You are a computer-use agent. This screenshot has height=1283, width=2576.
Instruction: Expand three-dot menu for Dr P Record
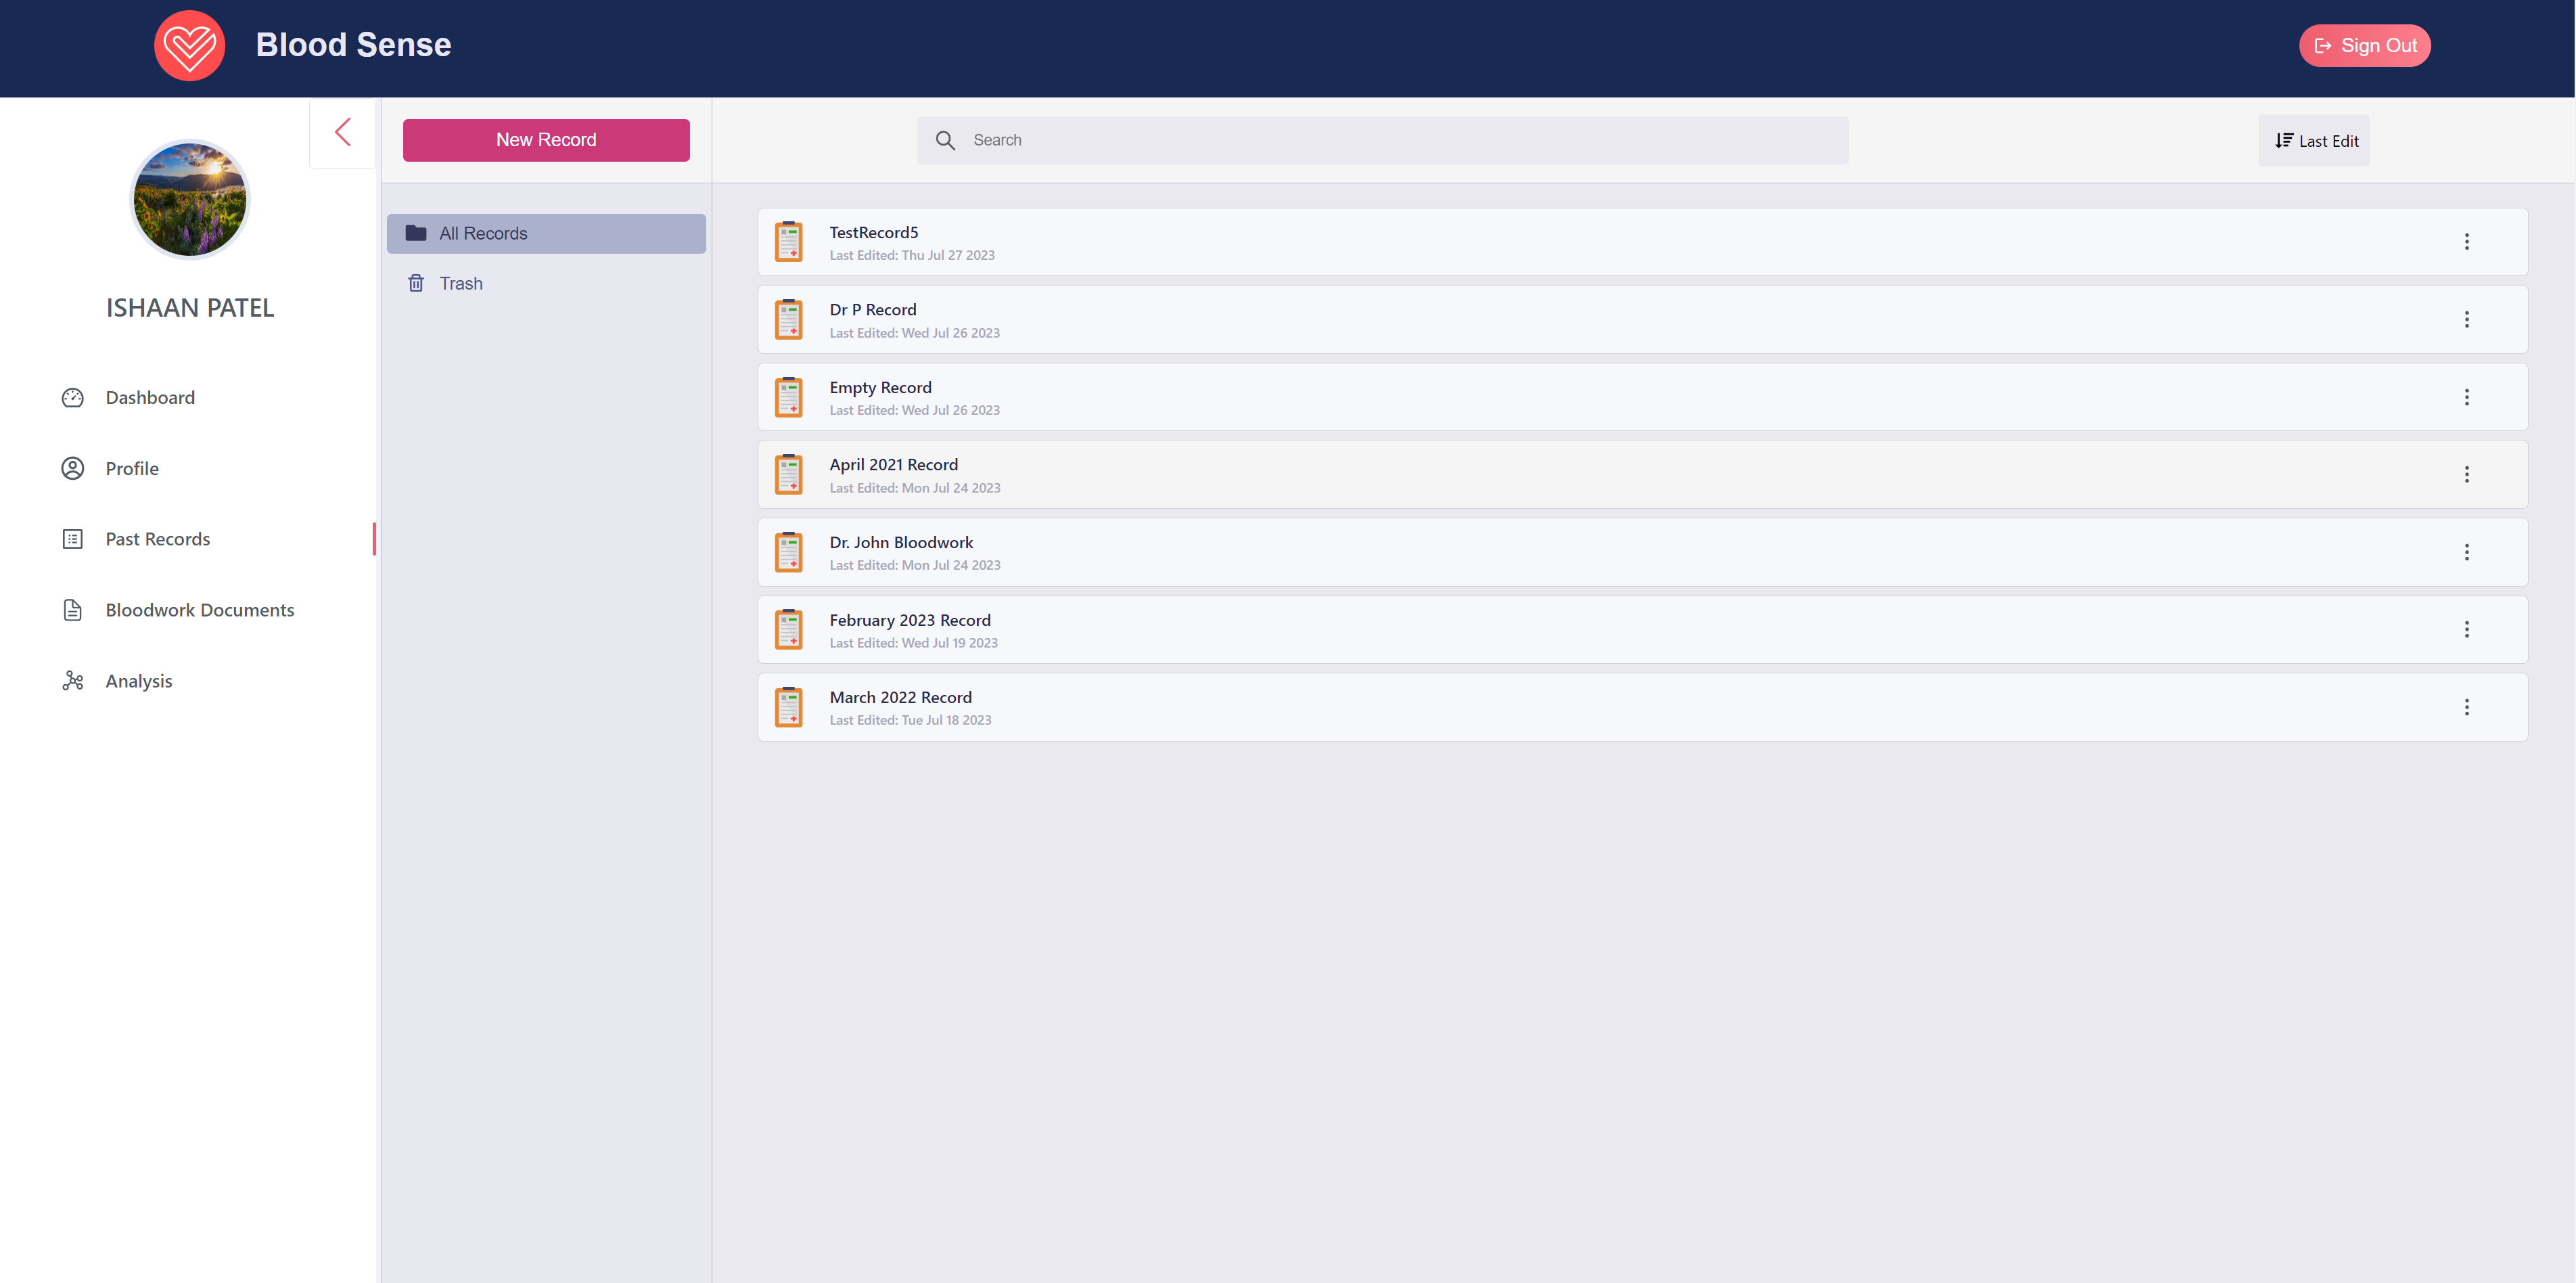pyautogui.click(x=2466, y=320)
